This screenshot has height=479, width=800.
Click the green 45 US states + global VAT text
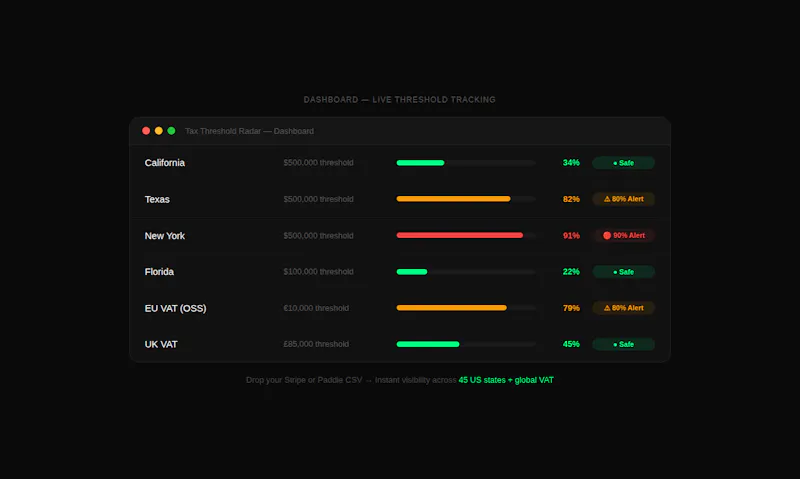tap(506, 380)
